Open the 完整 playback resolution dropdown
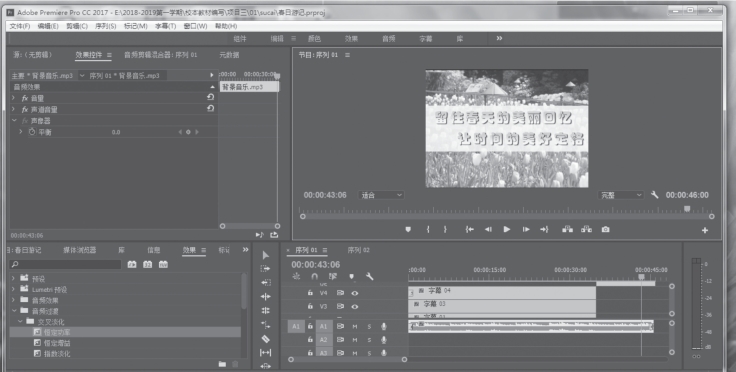The image size is (736, 372). [x=621, y=195]
